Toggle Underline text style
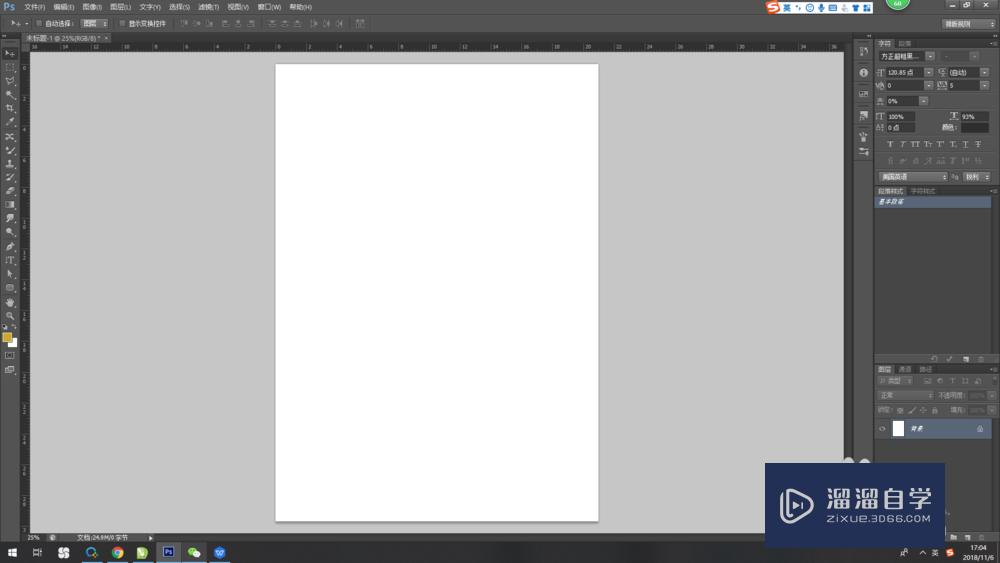Viewport: 1000px width, 563px height. [966, 144]
